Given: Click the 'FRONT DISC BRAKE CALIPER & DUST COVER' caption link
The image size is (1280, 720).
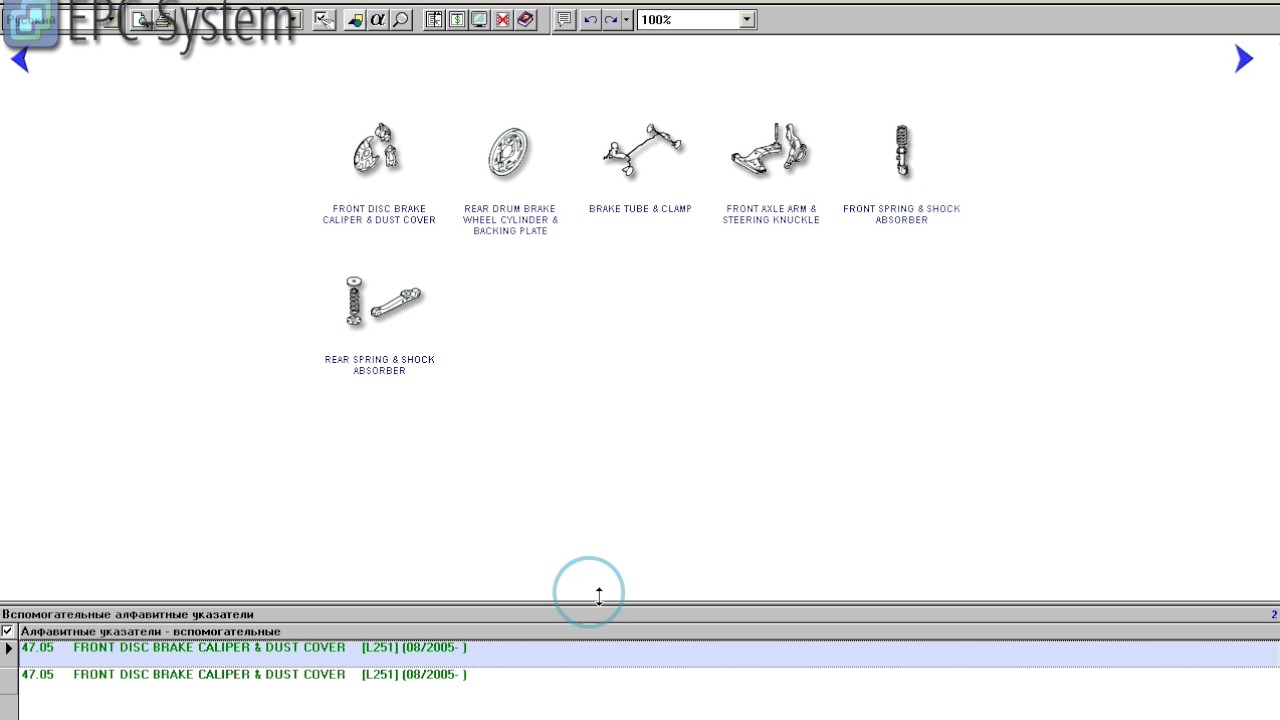Looking at the screenshot, I should pyautogui.click(x=379, y=215).
